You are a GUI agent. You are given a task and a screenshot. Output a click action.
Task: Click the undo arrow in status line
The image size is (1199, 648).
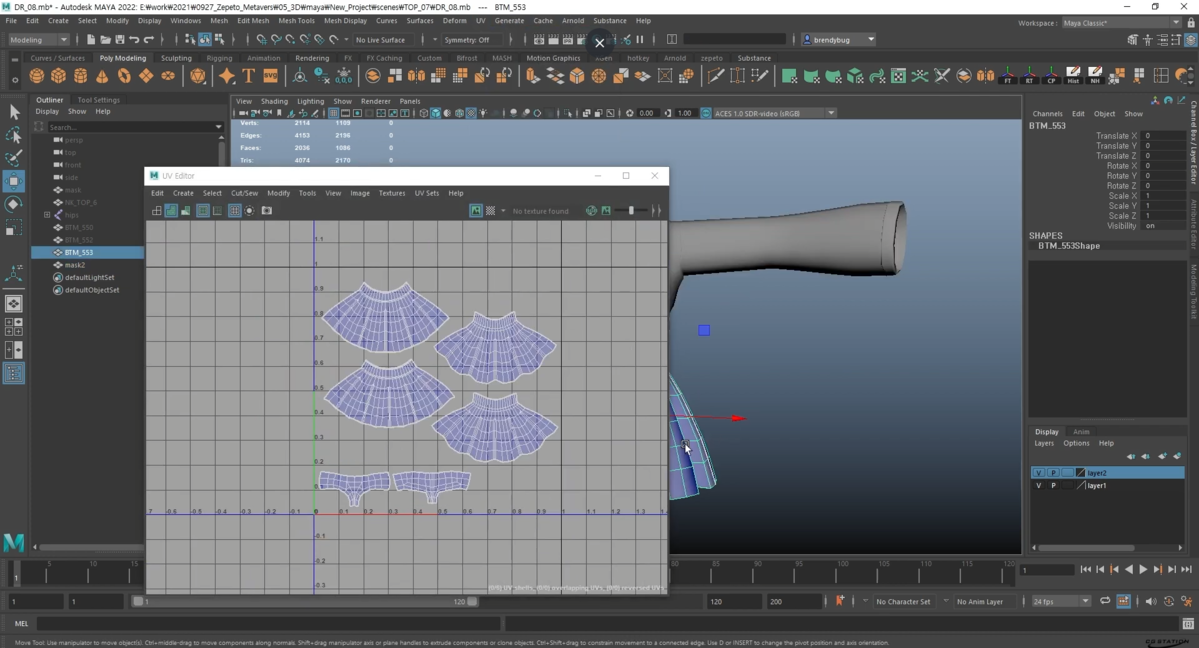point(134,40)
